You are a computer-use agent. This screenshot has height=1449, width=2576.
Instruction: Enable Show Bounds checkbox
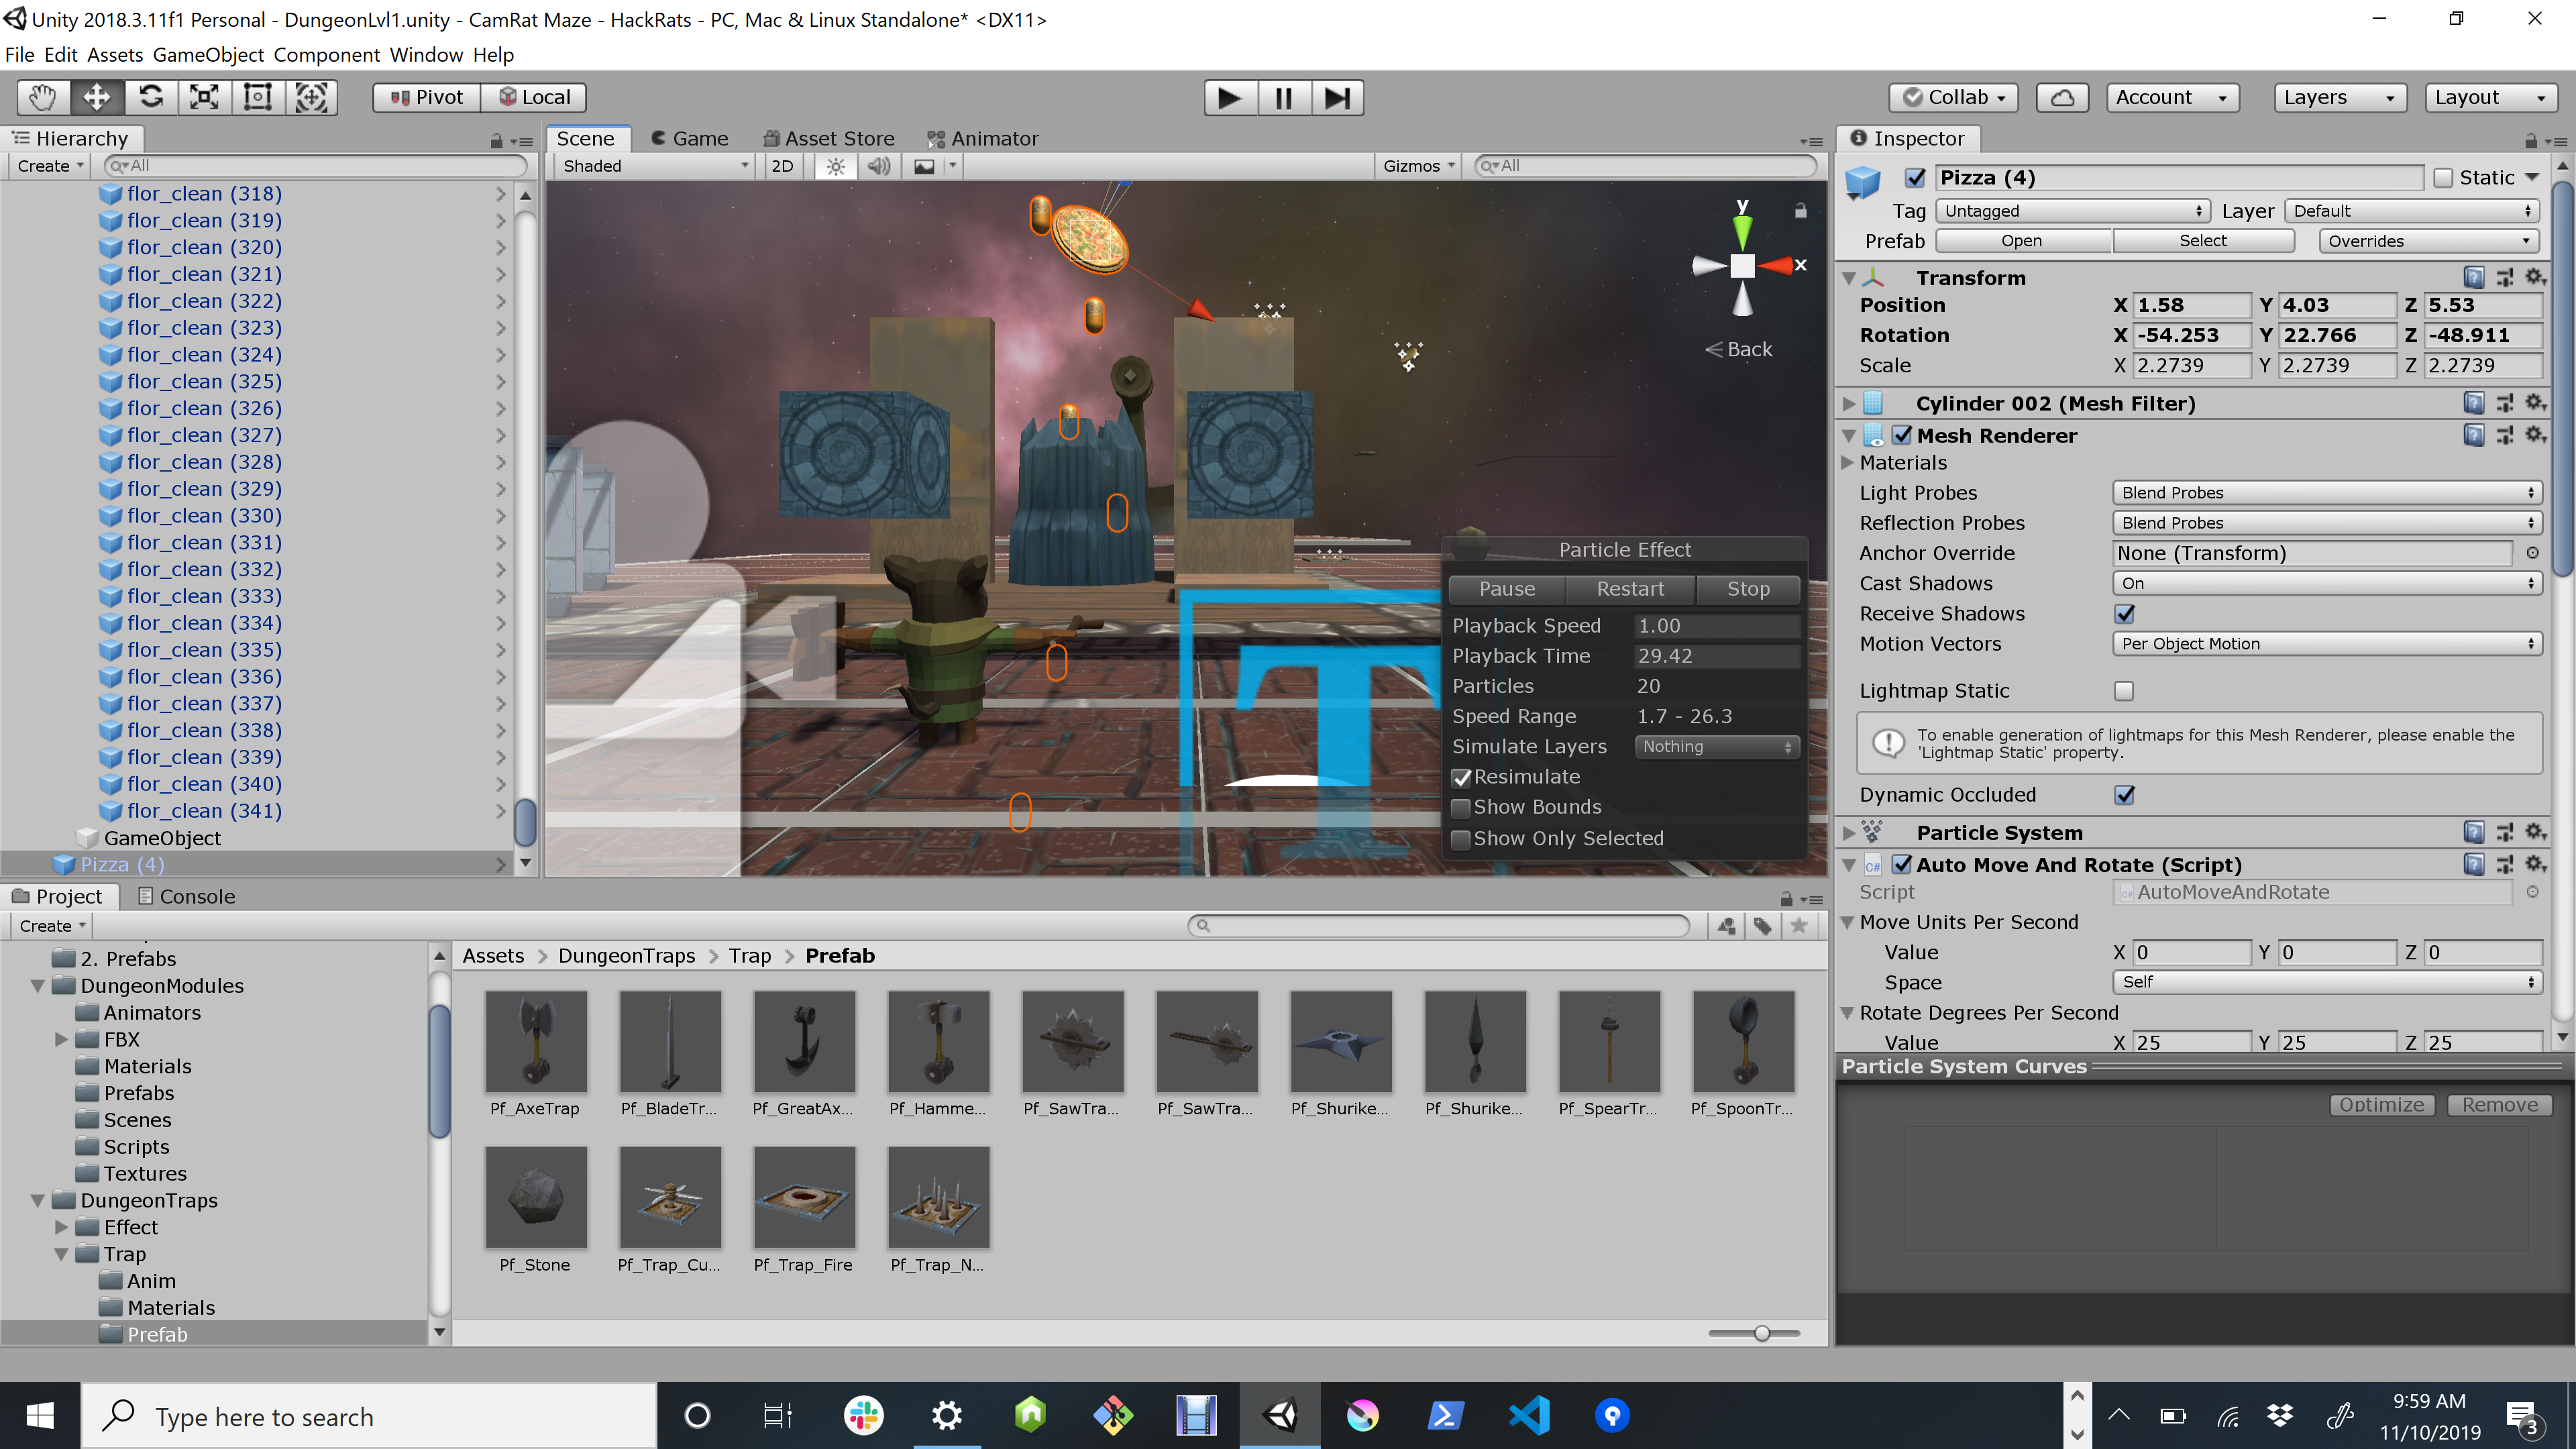[1461, 808]
